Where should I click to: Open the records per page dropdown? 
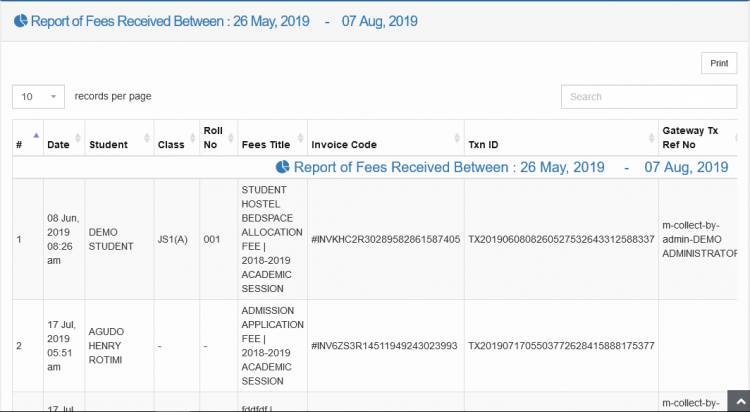pos(39,96)
